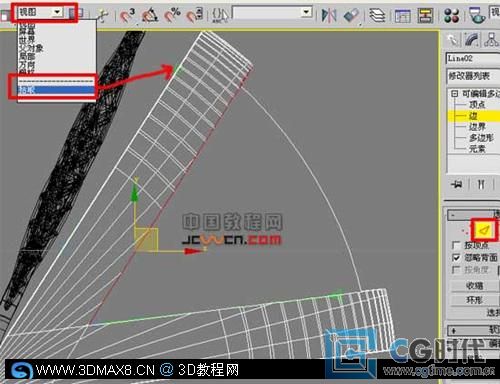Choose 栅格 in coordinate system list
This screenshot has width=500, height=384.
tap(27, 72)
